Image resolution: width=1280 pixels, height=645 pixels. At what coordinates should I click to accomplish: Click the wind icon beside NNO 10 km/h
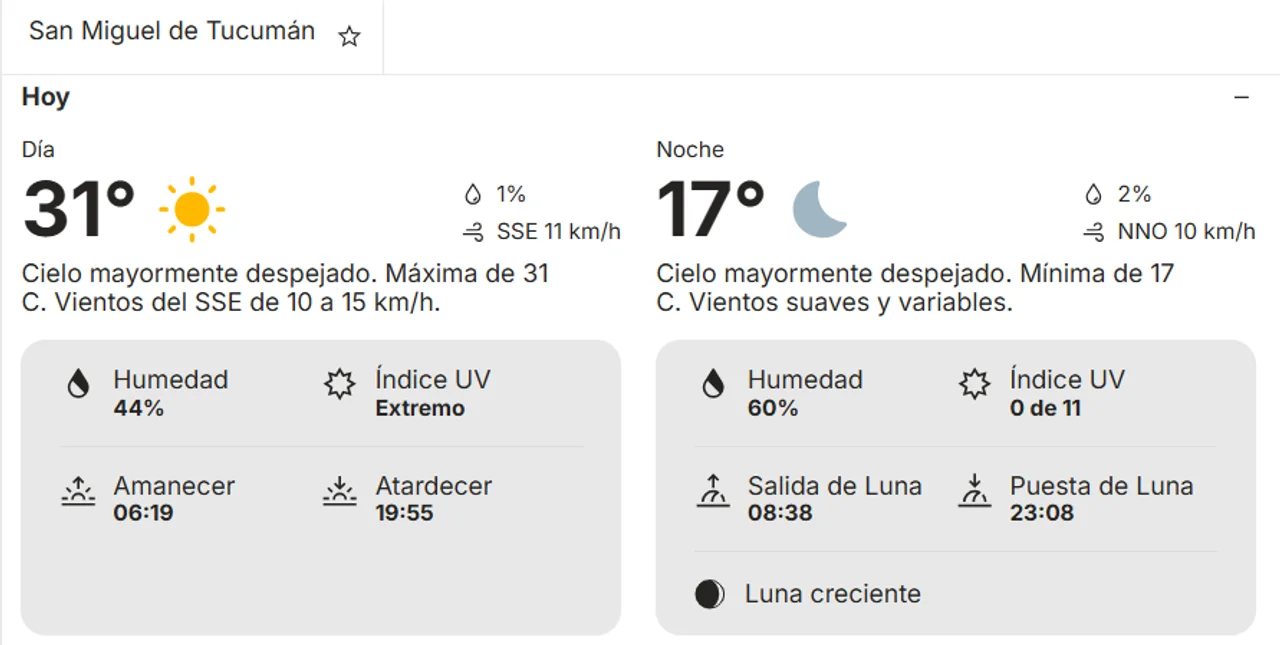point(1092,232)
